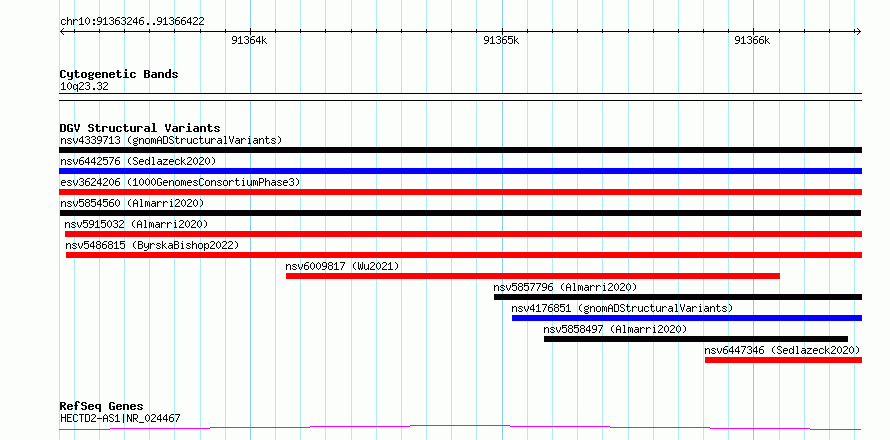
Task: Click the nsv4339713 gnomADStructuralVariants variant label
Action: point(171,140)
